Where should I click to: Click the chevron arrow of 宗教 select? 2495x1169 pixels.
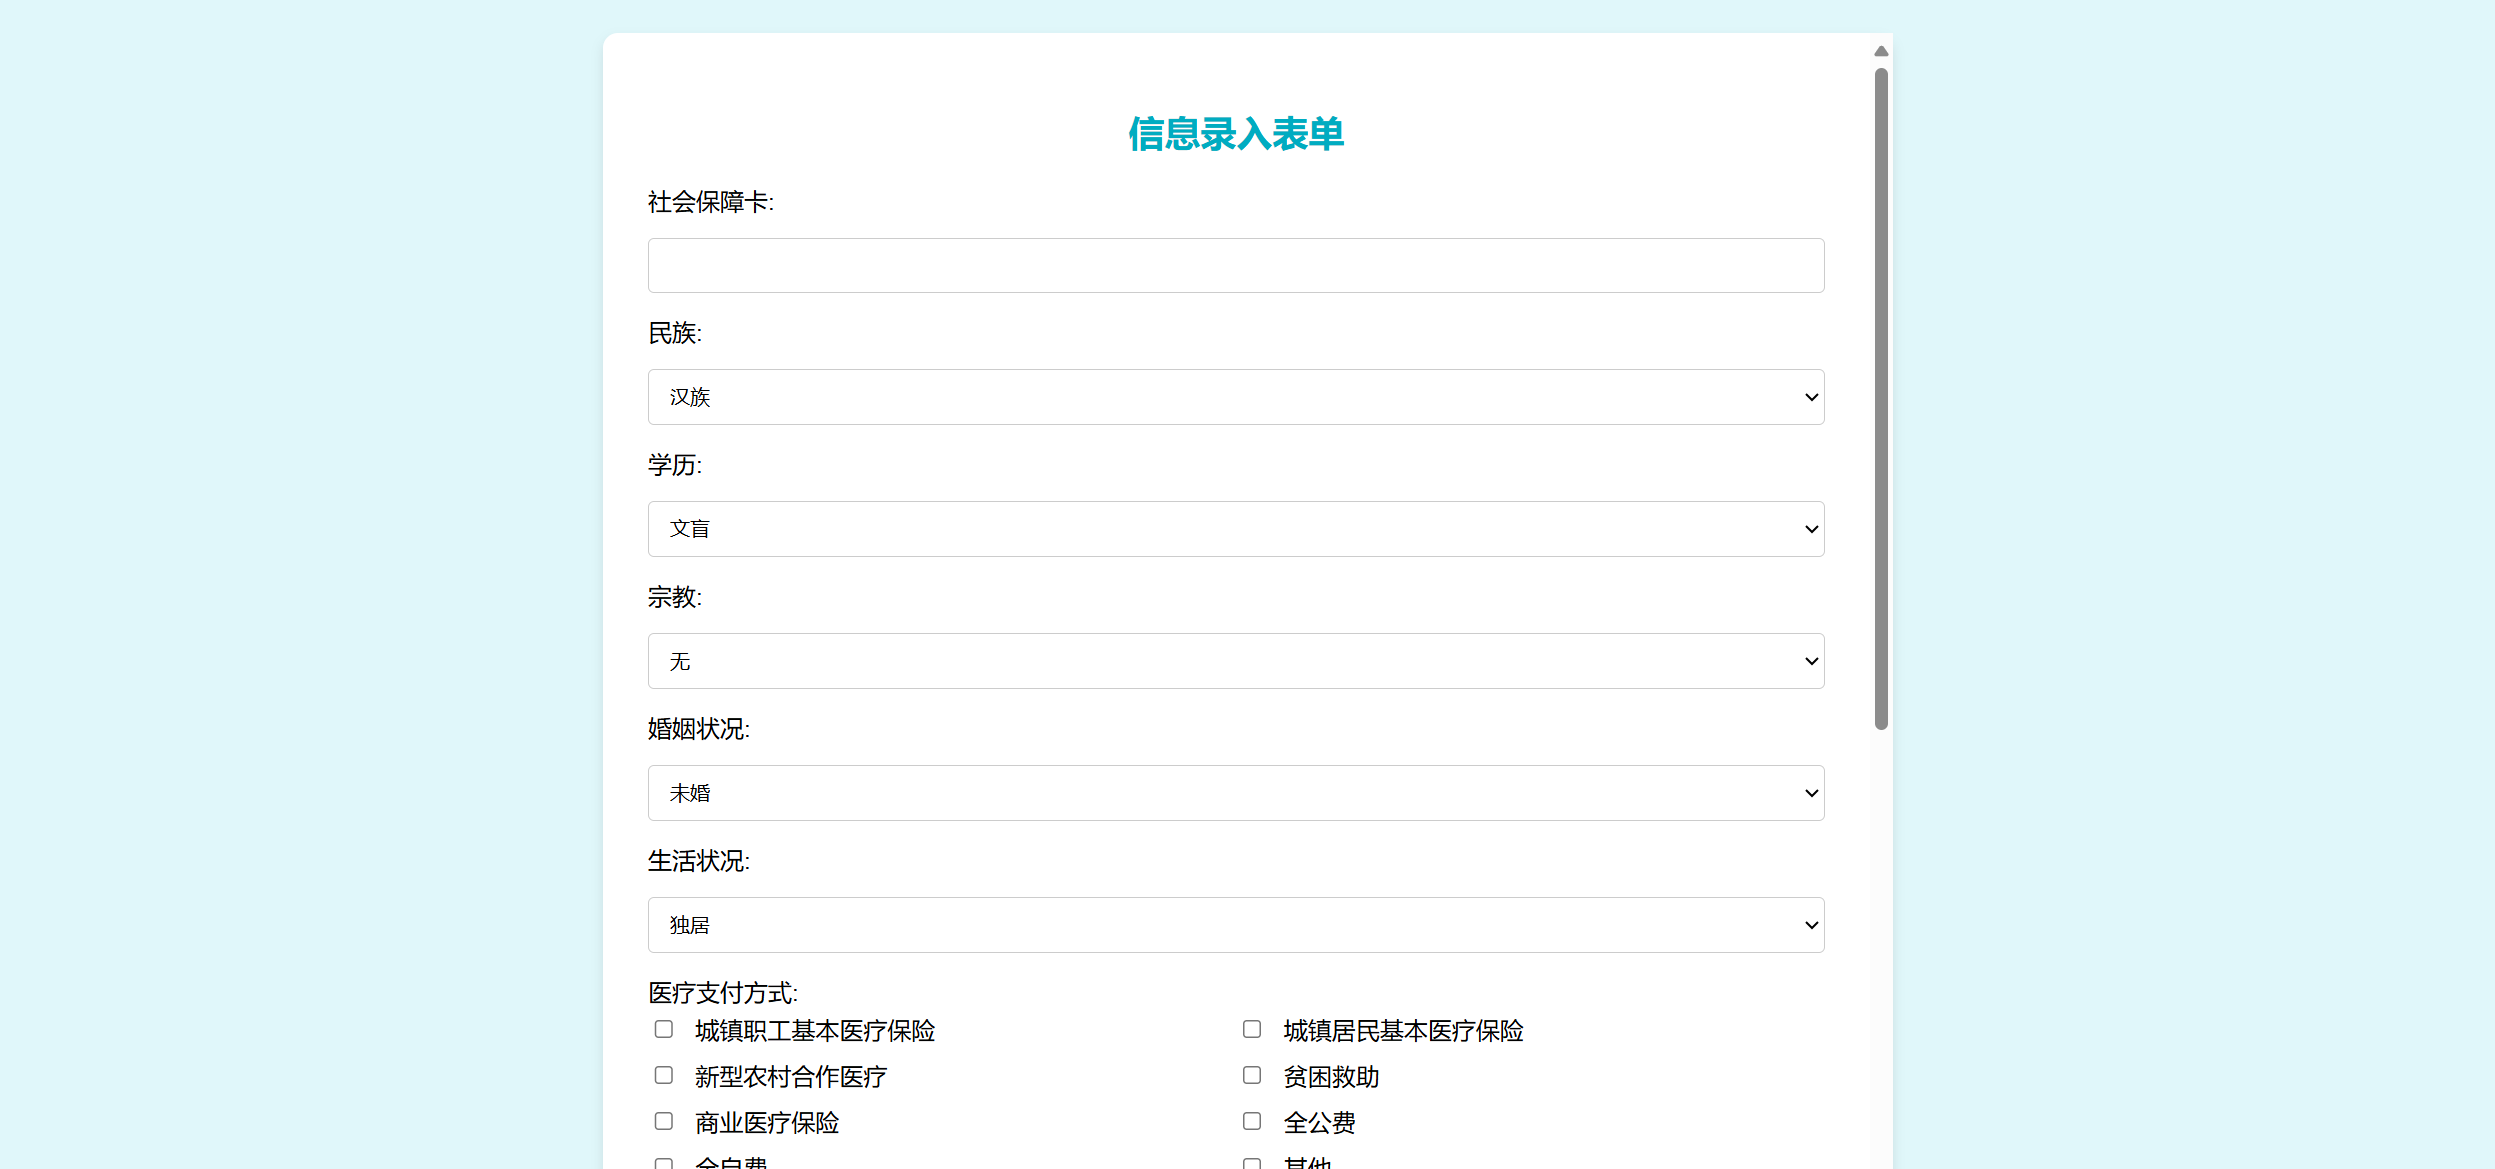1811,661
